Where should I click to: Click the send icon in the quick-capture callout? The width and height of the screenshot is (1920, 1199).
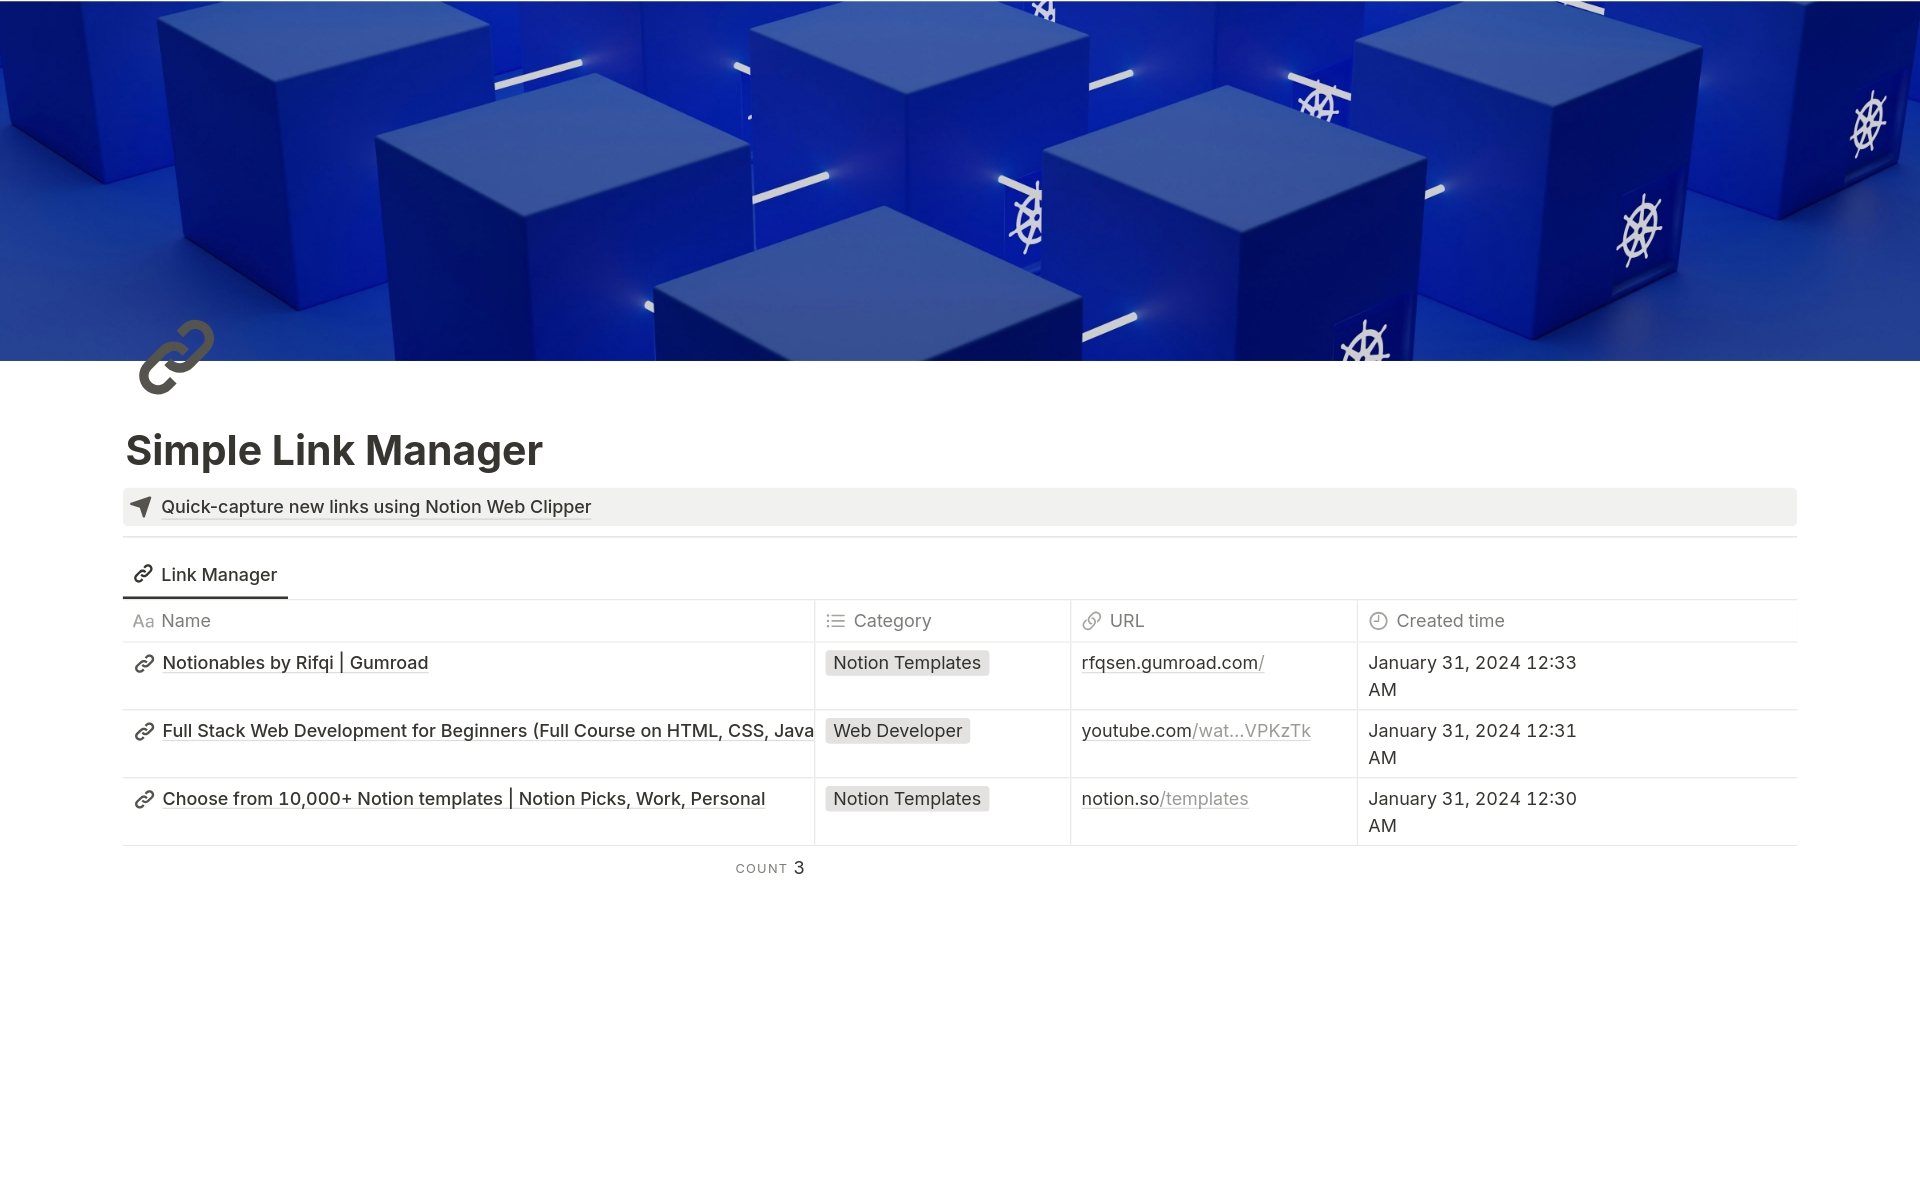[x=141, y=507]
